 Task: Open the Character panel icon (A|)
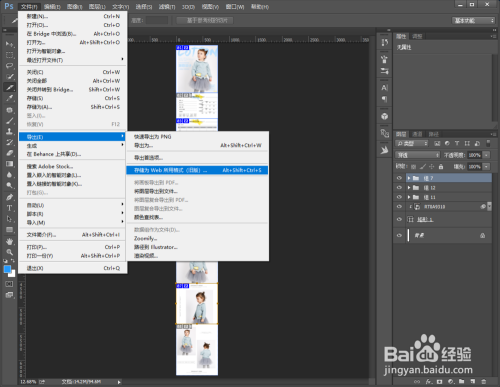385,88
